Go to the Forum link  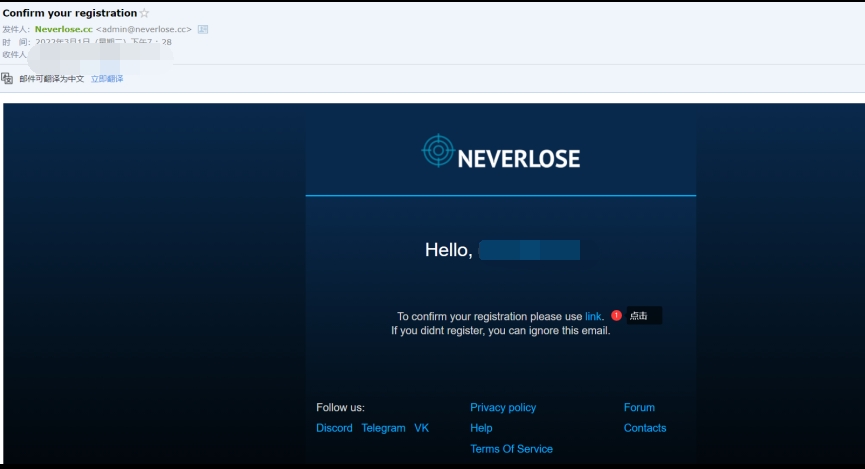coord(639,407)
